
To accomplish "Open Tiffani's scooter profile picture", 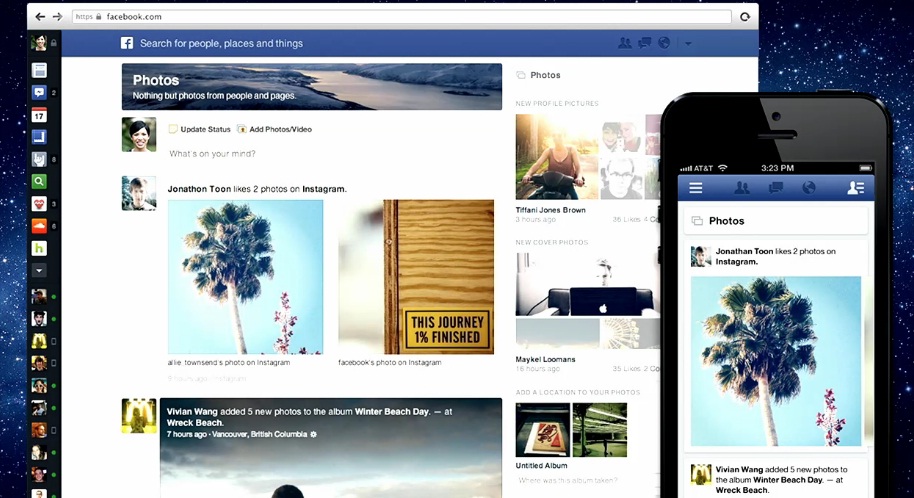I will [557, 157].
